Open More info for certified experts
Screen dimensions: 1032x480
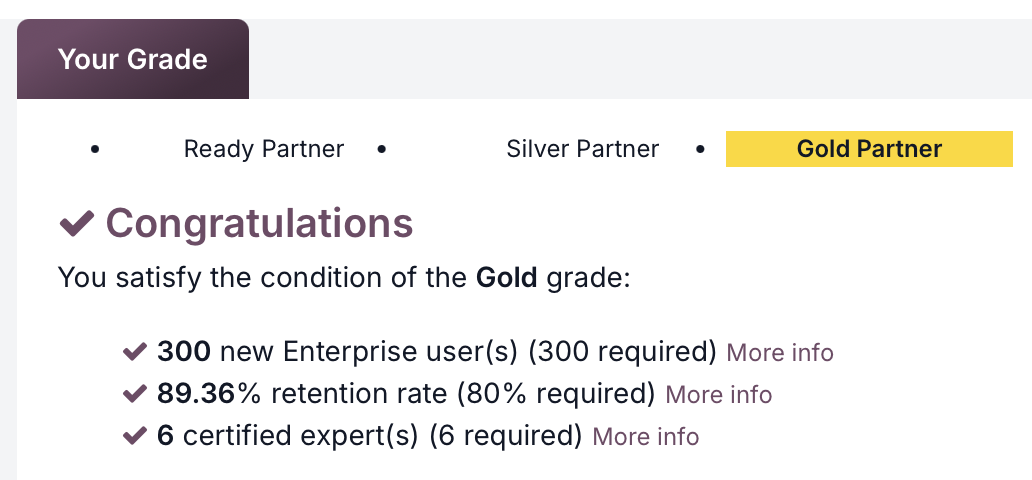pyautogui.click(x=645, y=436)
